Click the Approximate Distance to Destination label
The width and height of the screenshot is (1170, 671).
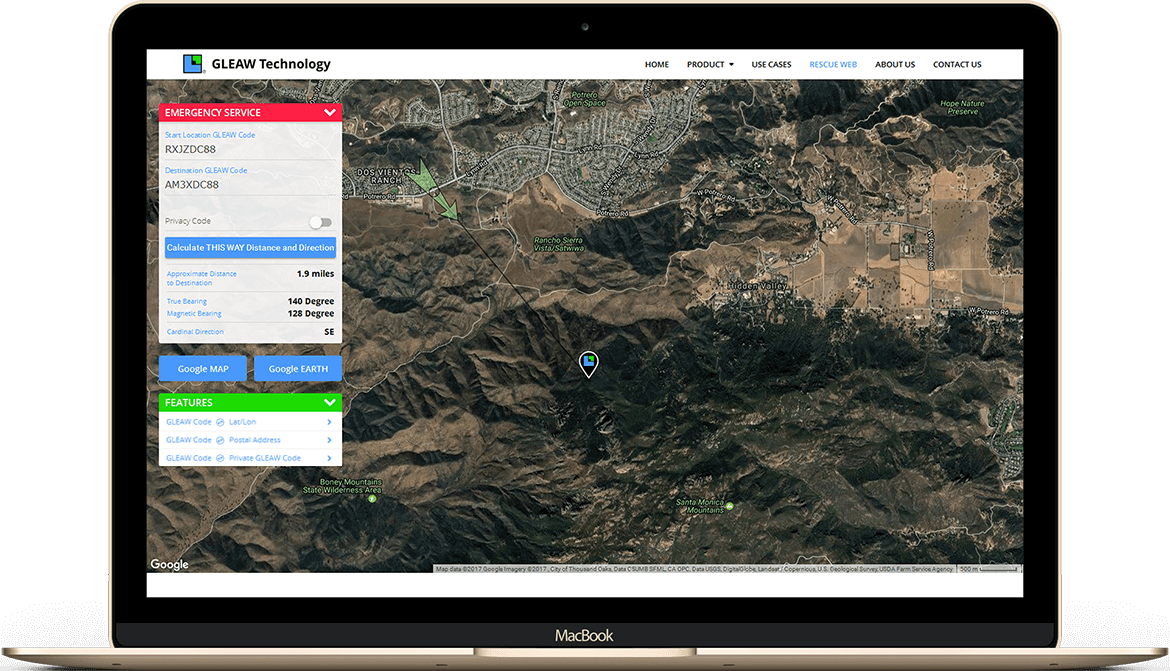pos(201,278)
